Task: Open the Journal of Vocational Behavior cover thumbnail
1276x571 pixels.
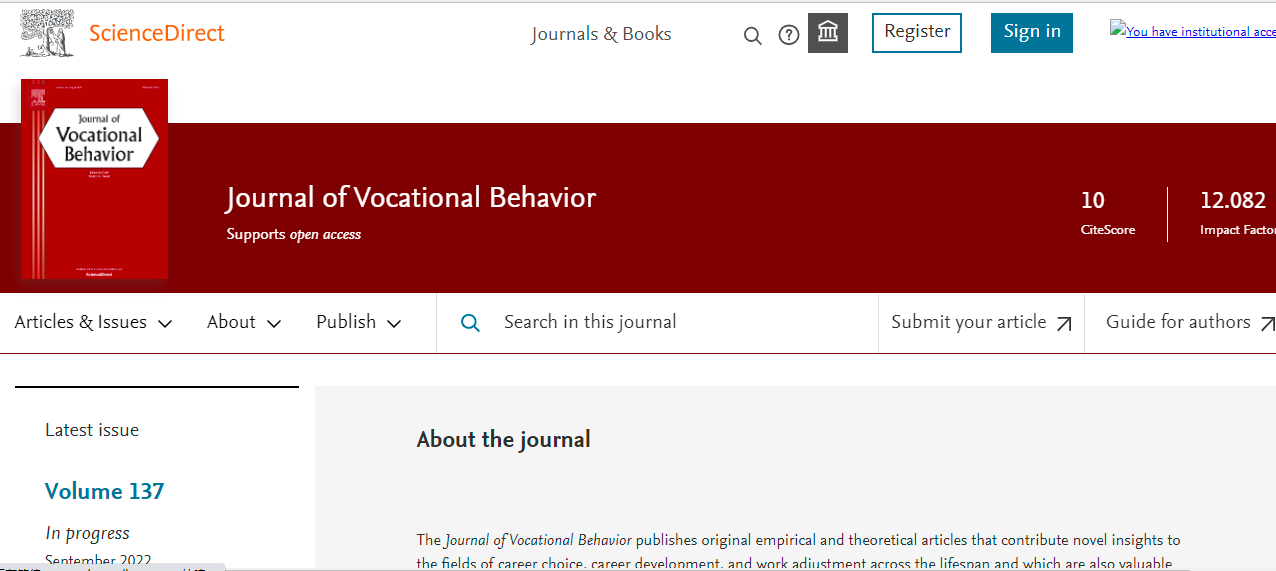Action: pos(94,179)
